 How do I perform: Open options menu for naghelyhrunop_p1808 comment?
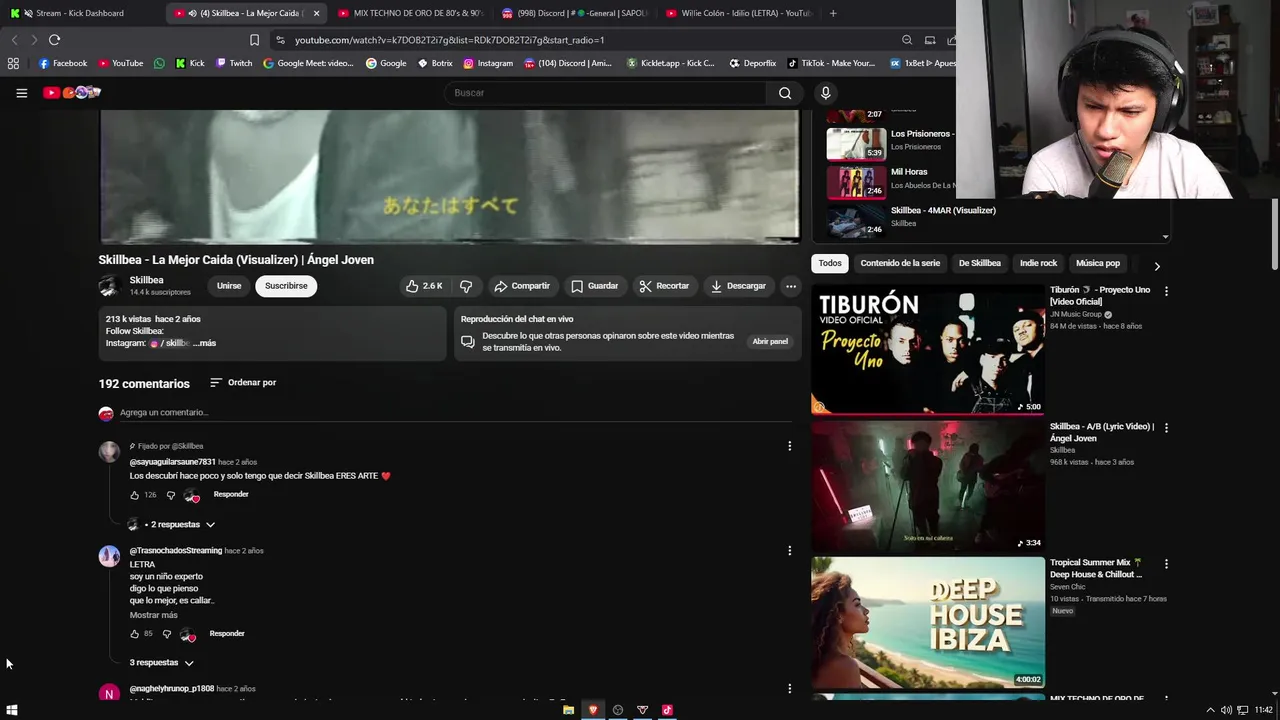click(x=789, y=688)
